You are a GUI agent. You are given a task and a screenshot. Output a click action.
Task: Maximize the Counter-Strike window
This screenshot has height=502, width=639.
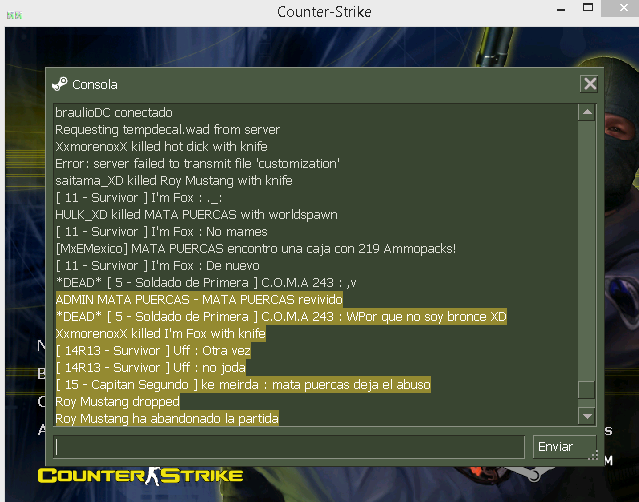click(588, 7)
